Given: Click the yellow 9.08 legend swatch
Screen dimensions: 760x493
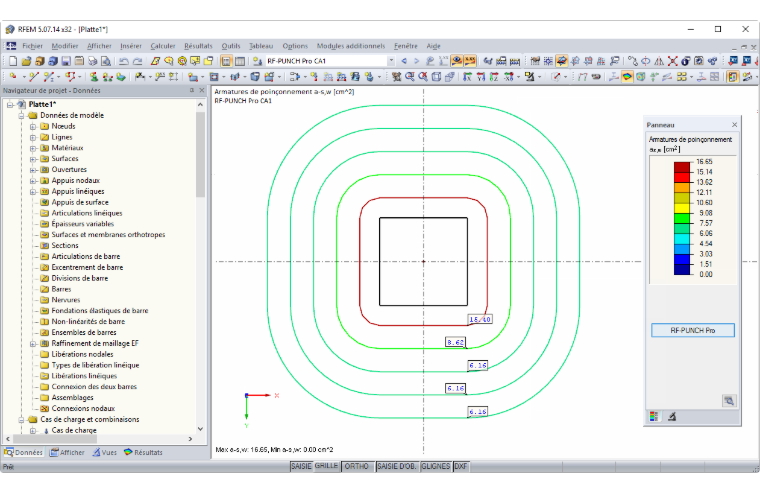Looking at the screenshot, I should click(x=681, y=208).
